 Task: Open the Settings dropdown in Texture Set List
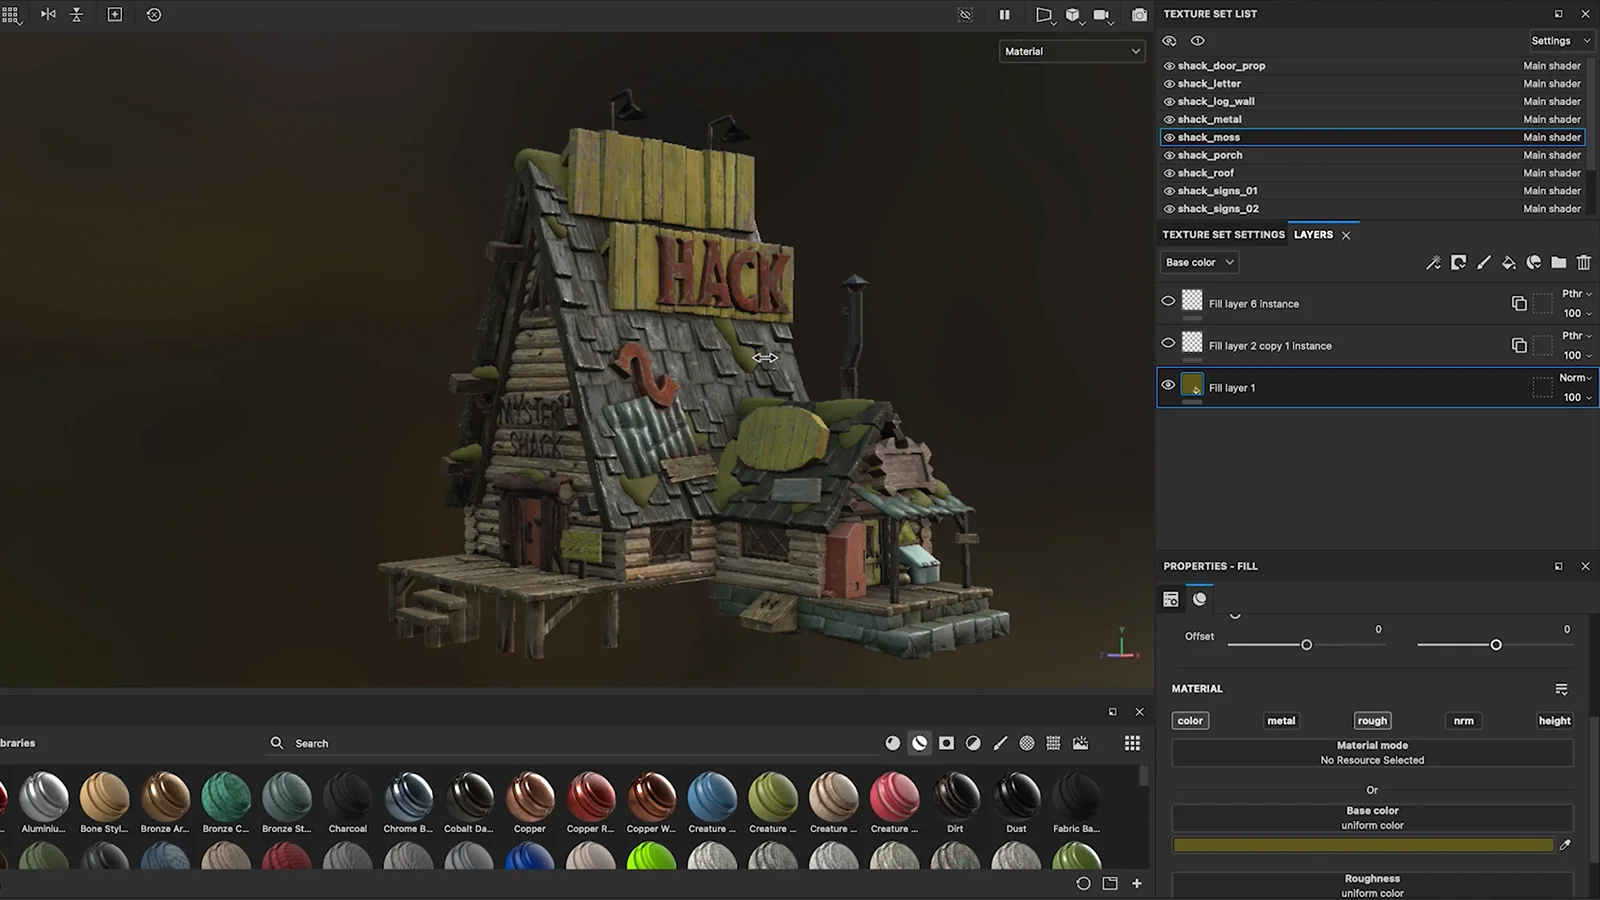(1559, 41)
